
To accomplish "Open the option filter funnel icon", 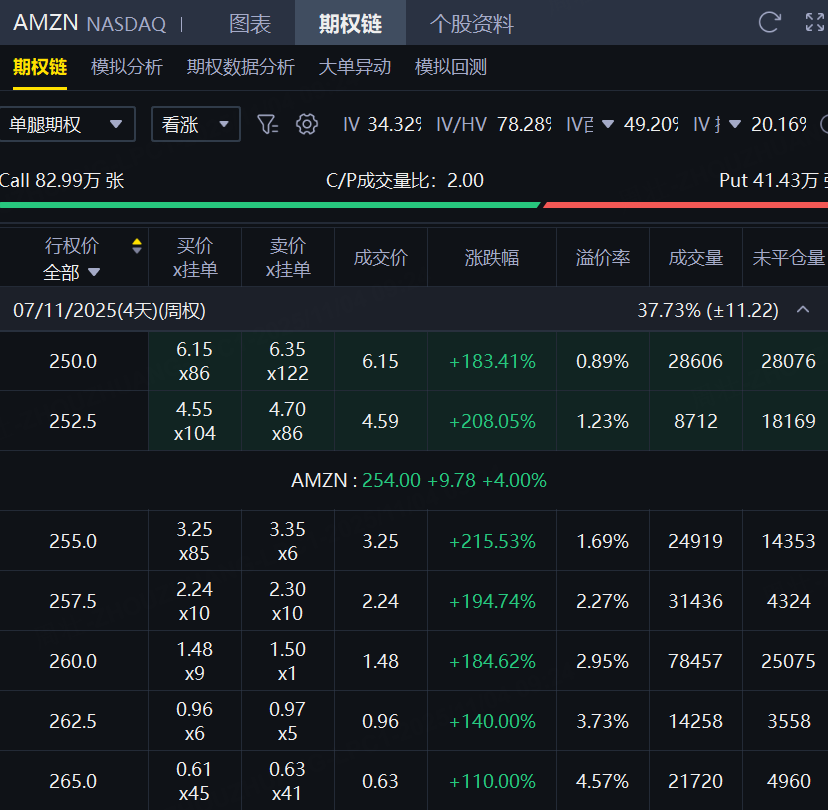I will click(267, 125).
